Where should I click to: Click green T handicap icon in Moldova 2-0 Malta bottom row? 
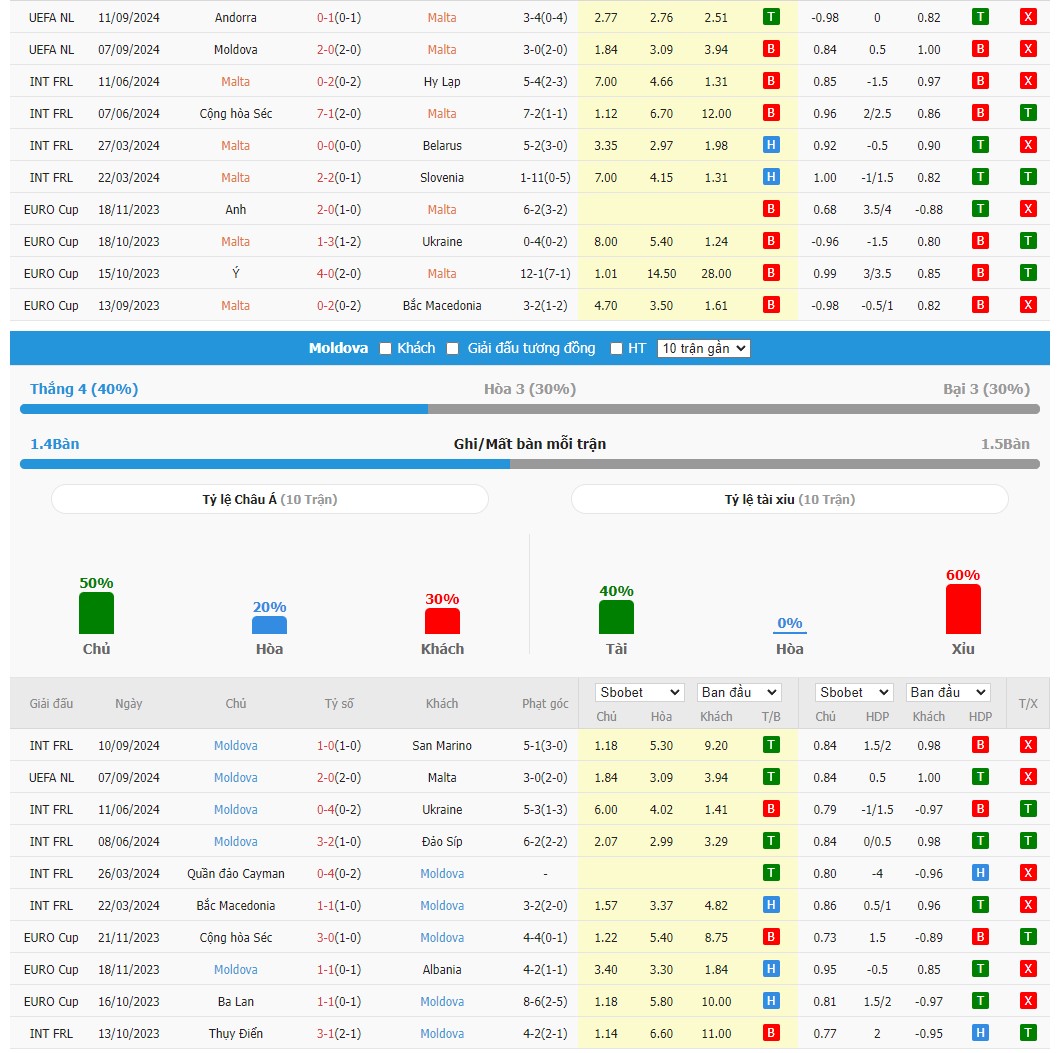(980, 777)
